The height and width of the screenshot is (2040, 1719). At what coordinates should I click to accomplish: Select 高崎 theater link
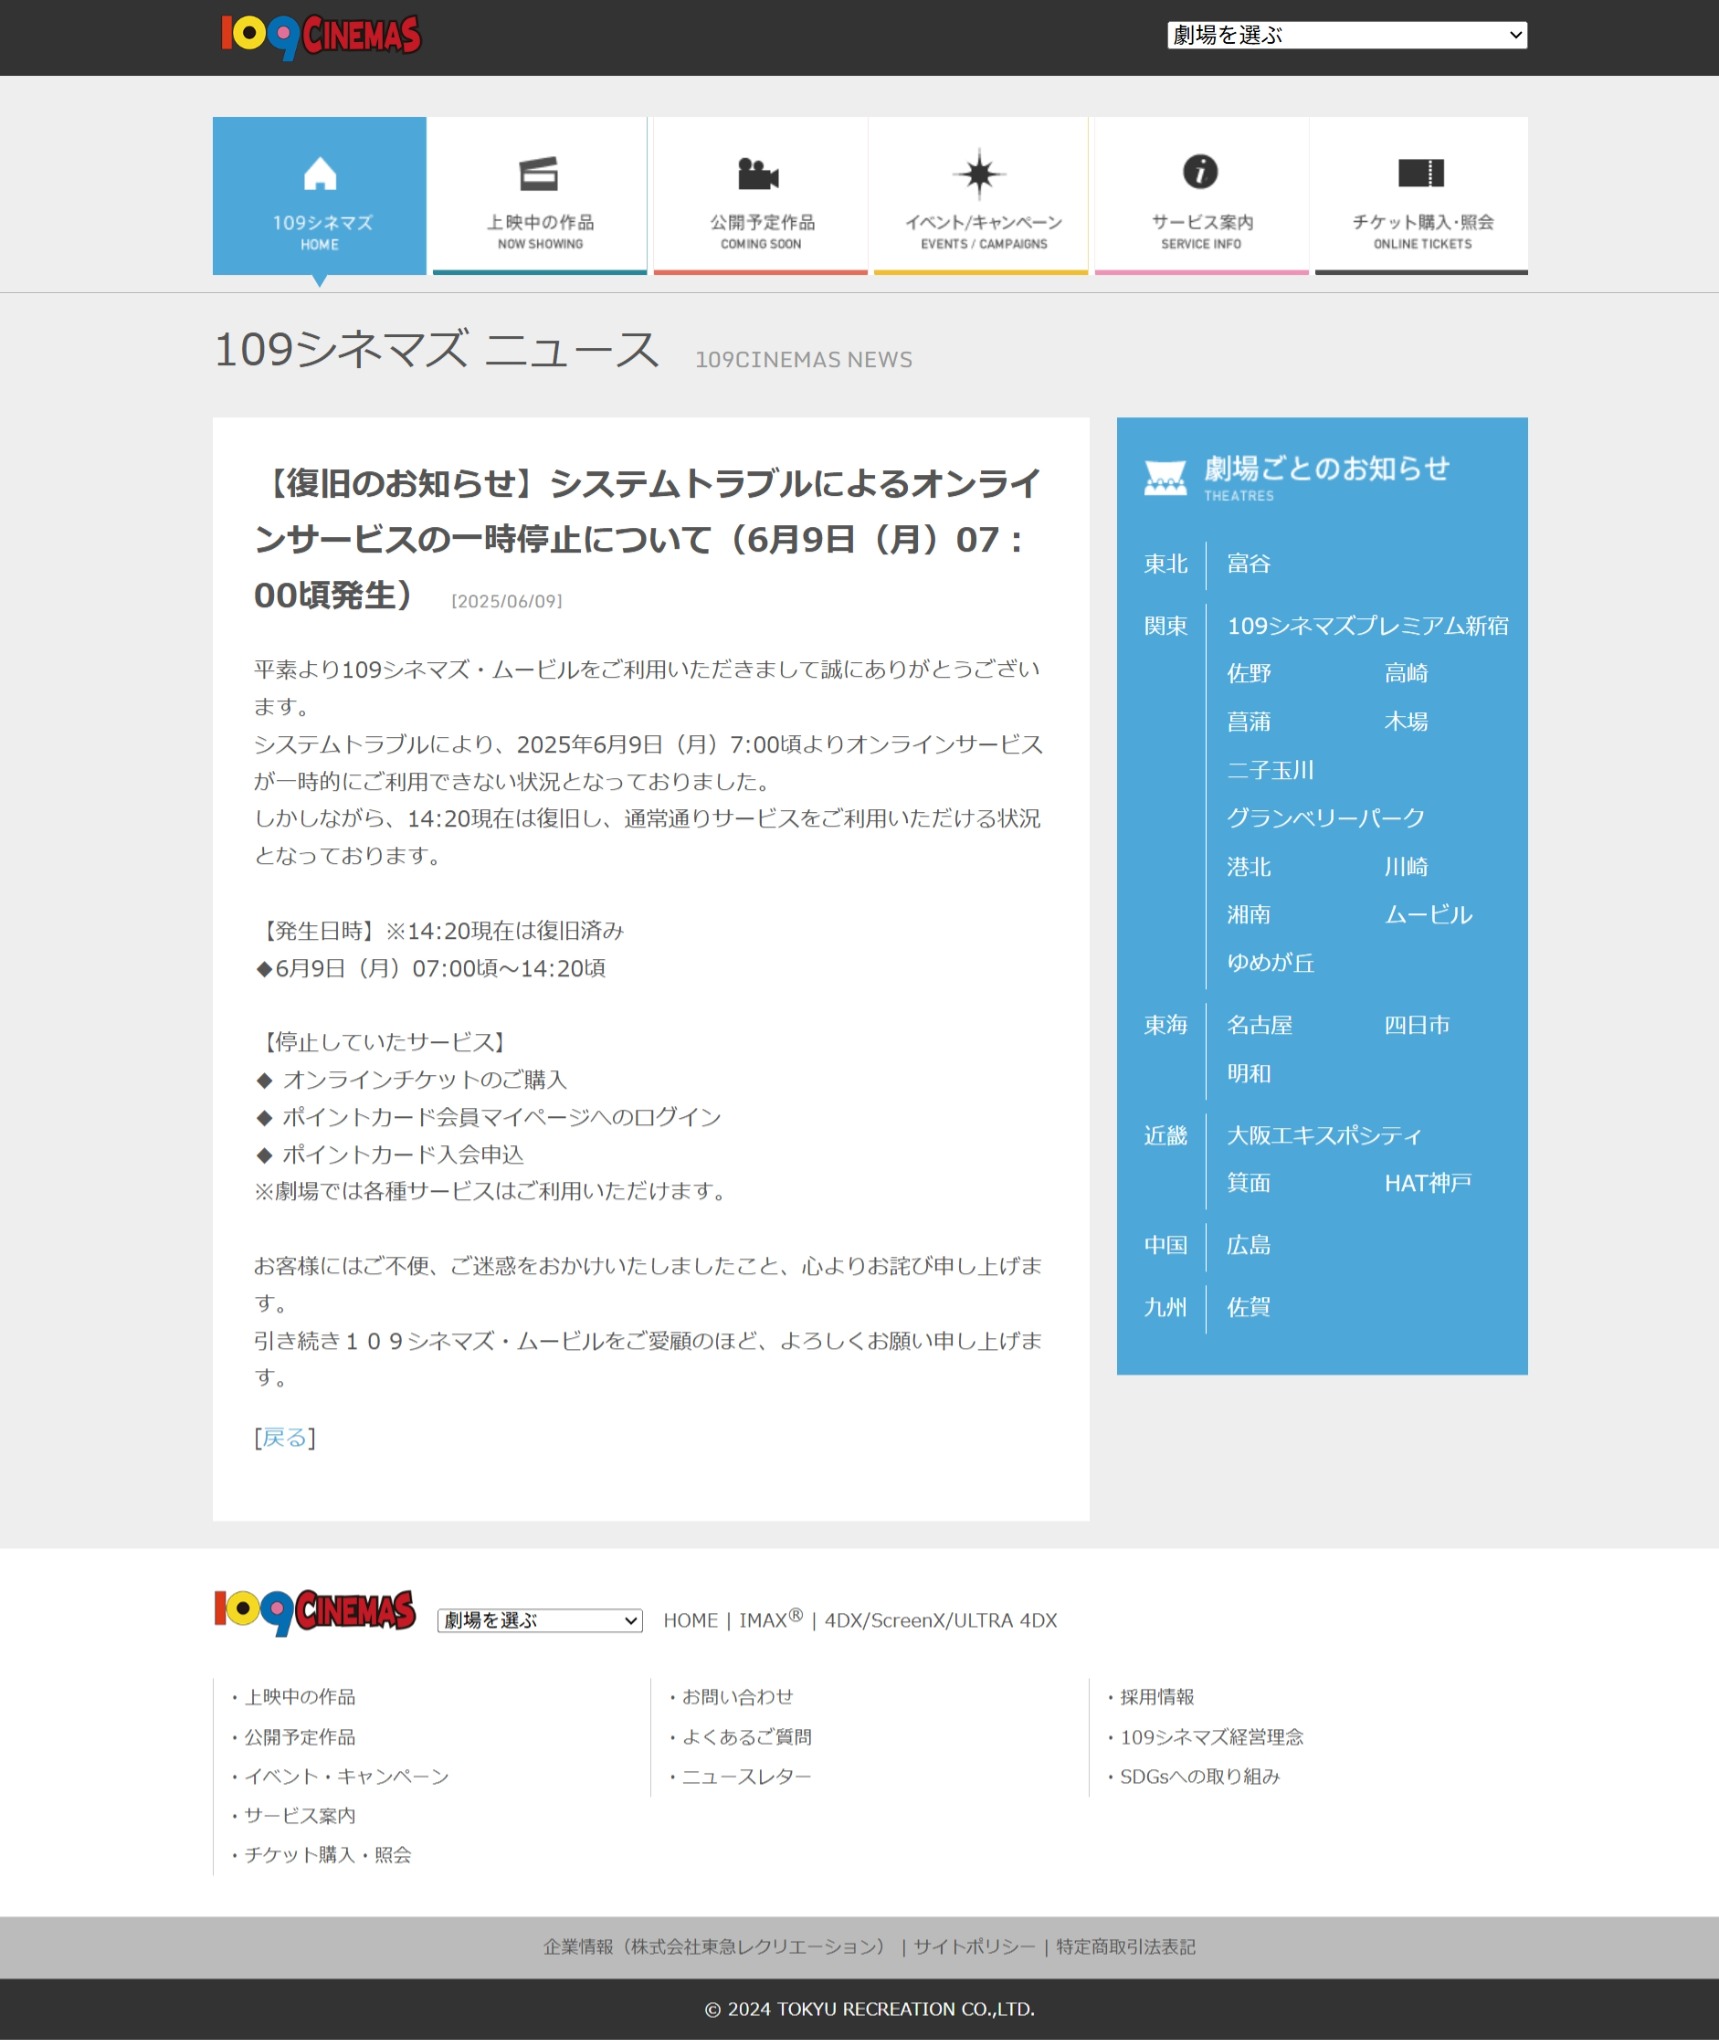(1406, 674)
